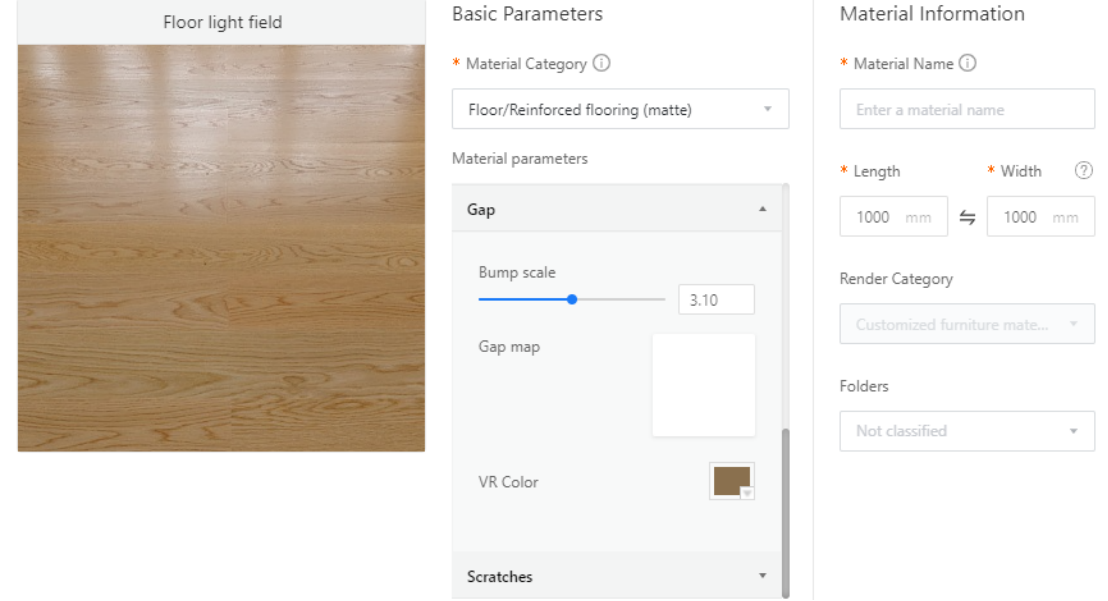Open the Render Category dropdown

[966, 325]
